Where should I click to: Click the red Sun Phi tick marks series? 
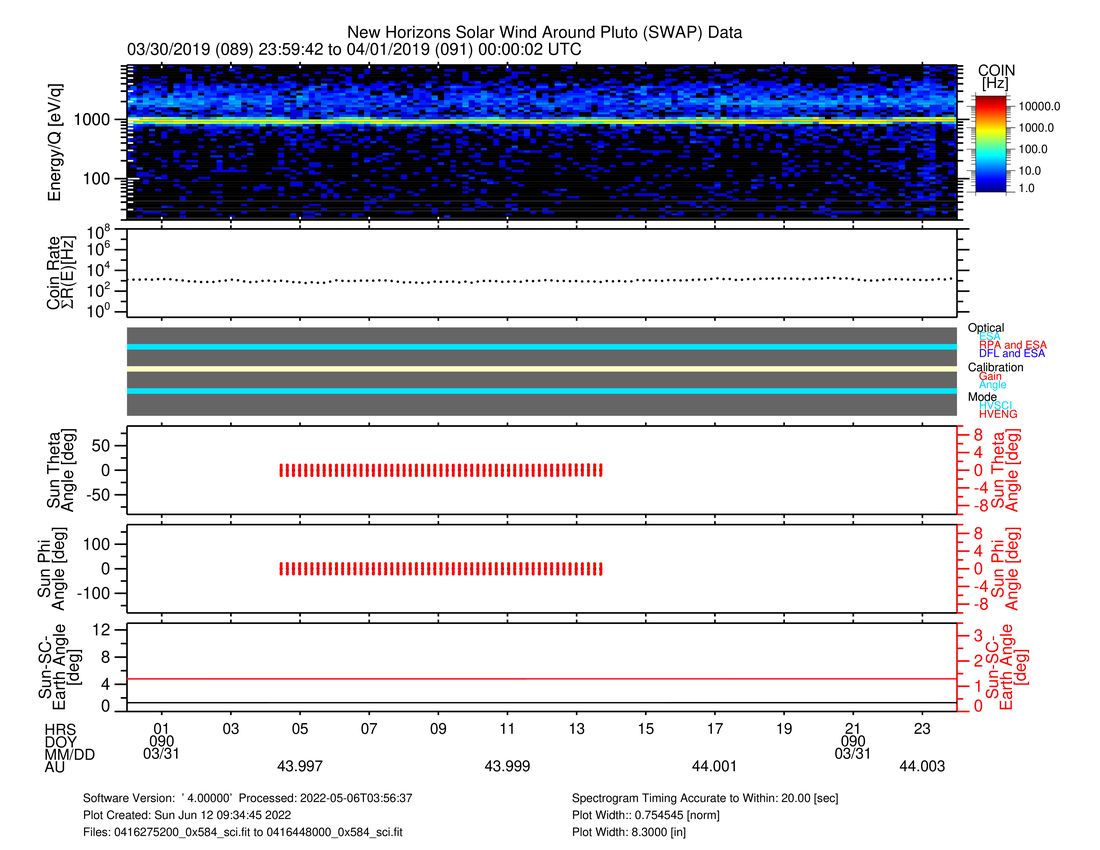pyautogui.click(x=441, y=568)
